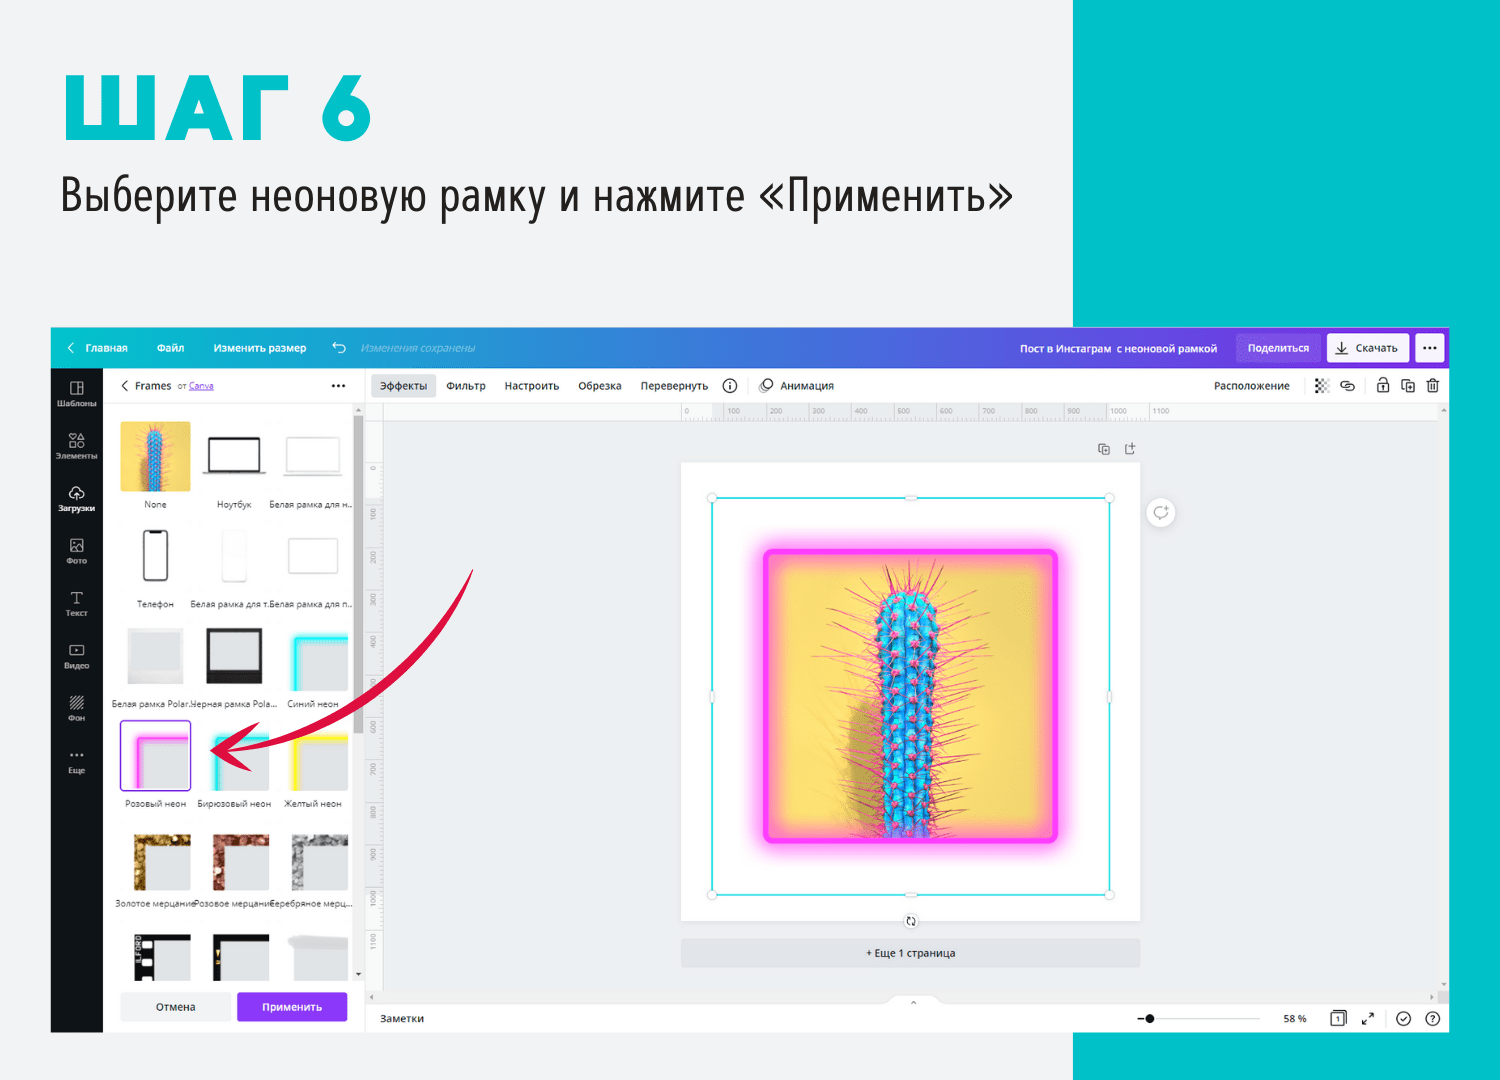1500x1080 pixels.
Task: Enter fullscreen with the expand arrows icon
Action: (x=1367, y=1018)
